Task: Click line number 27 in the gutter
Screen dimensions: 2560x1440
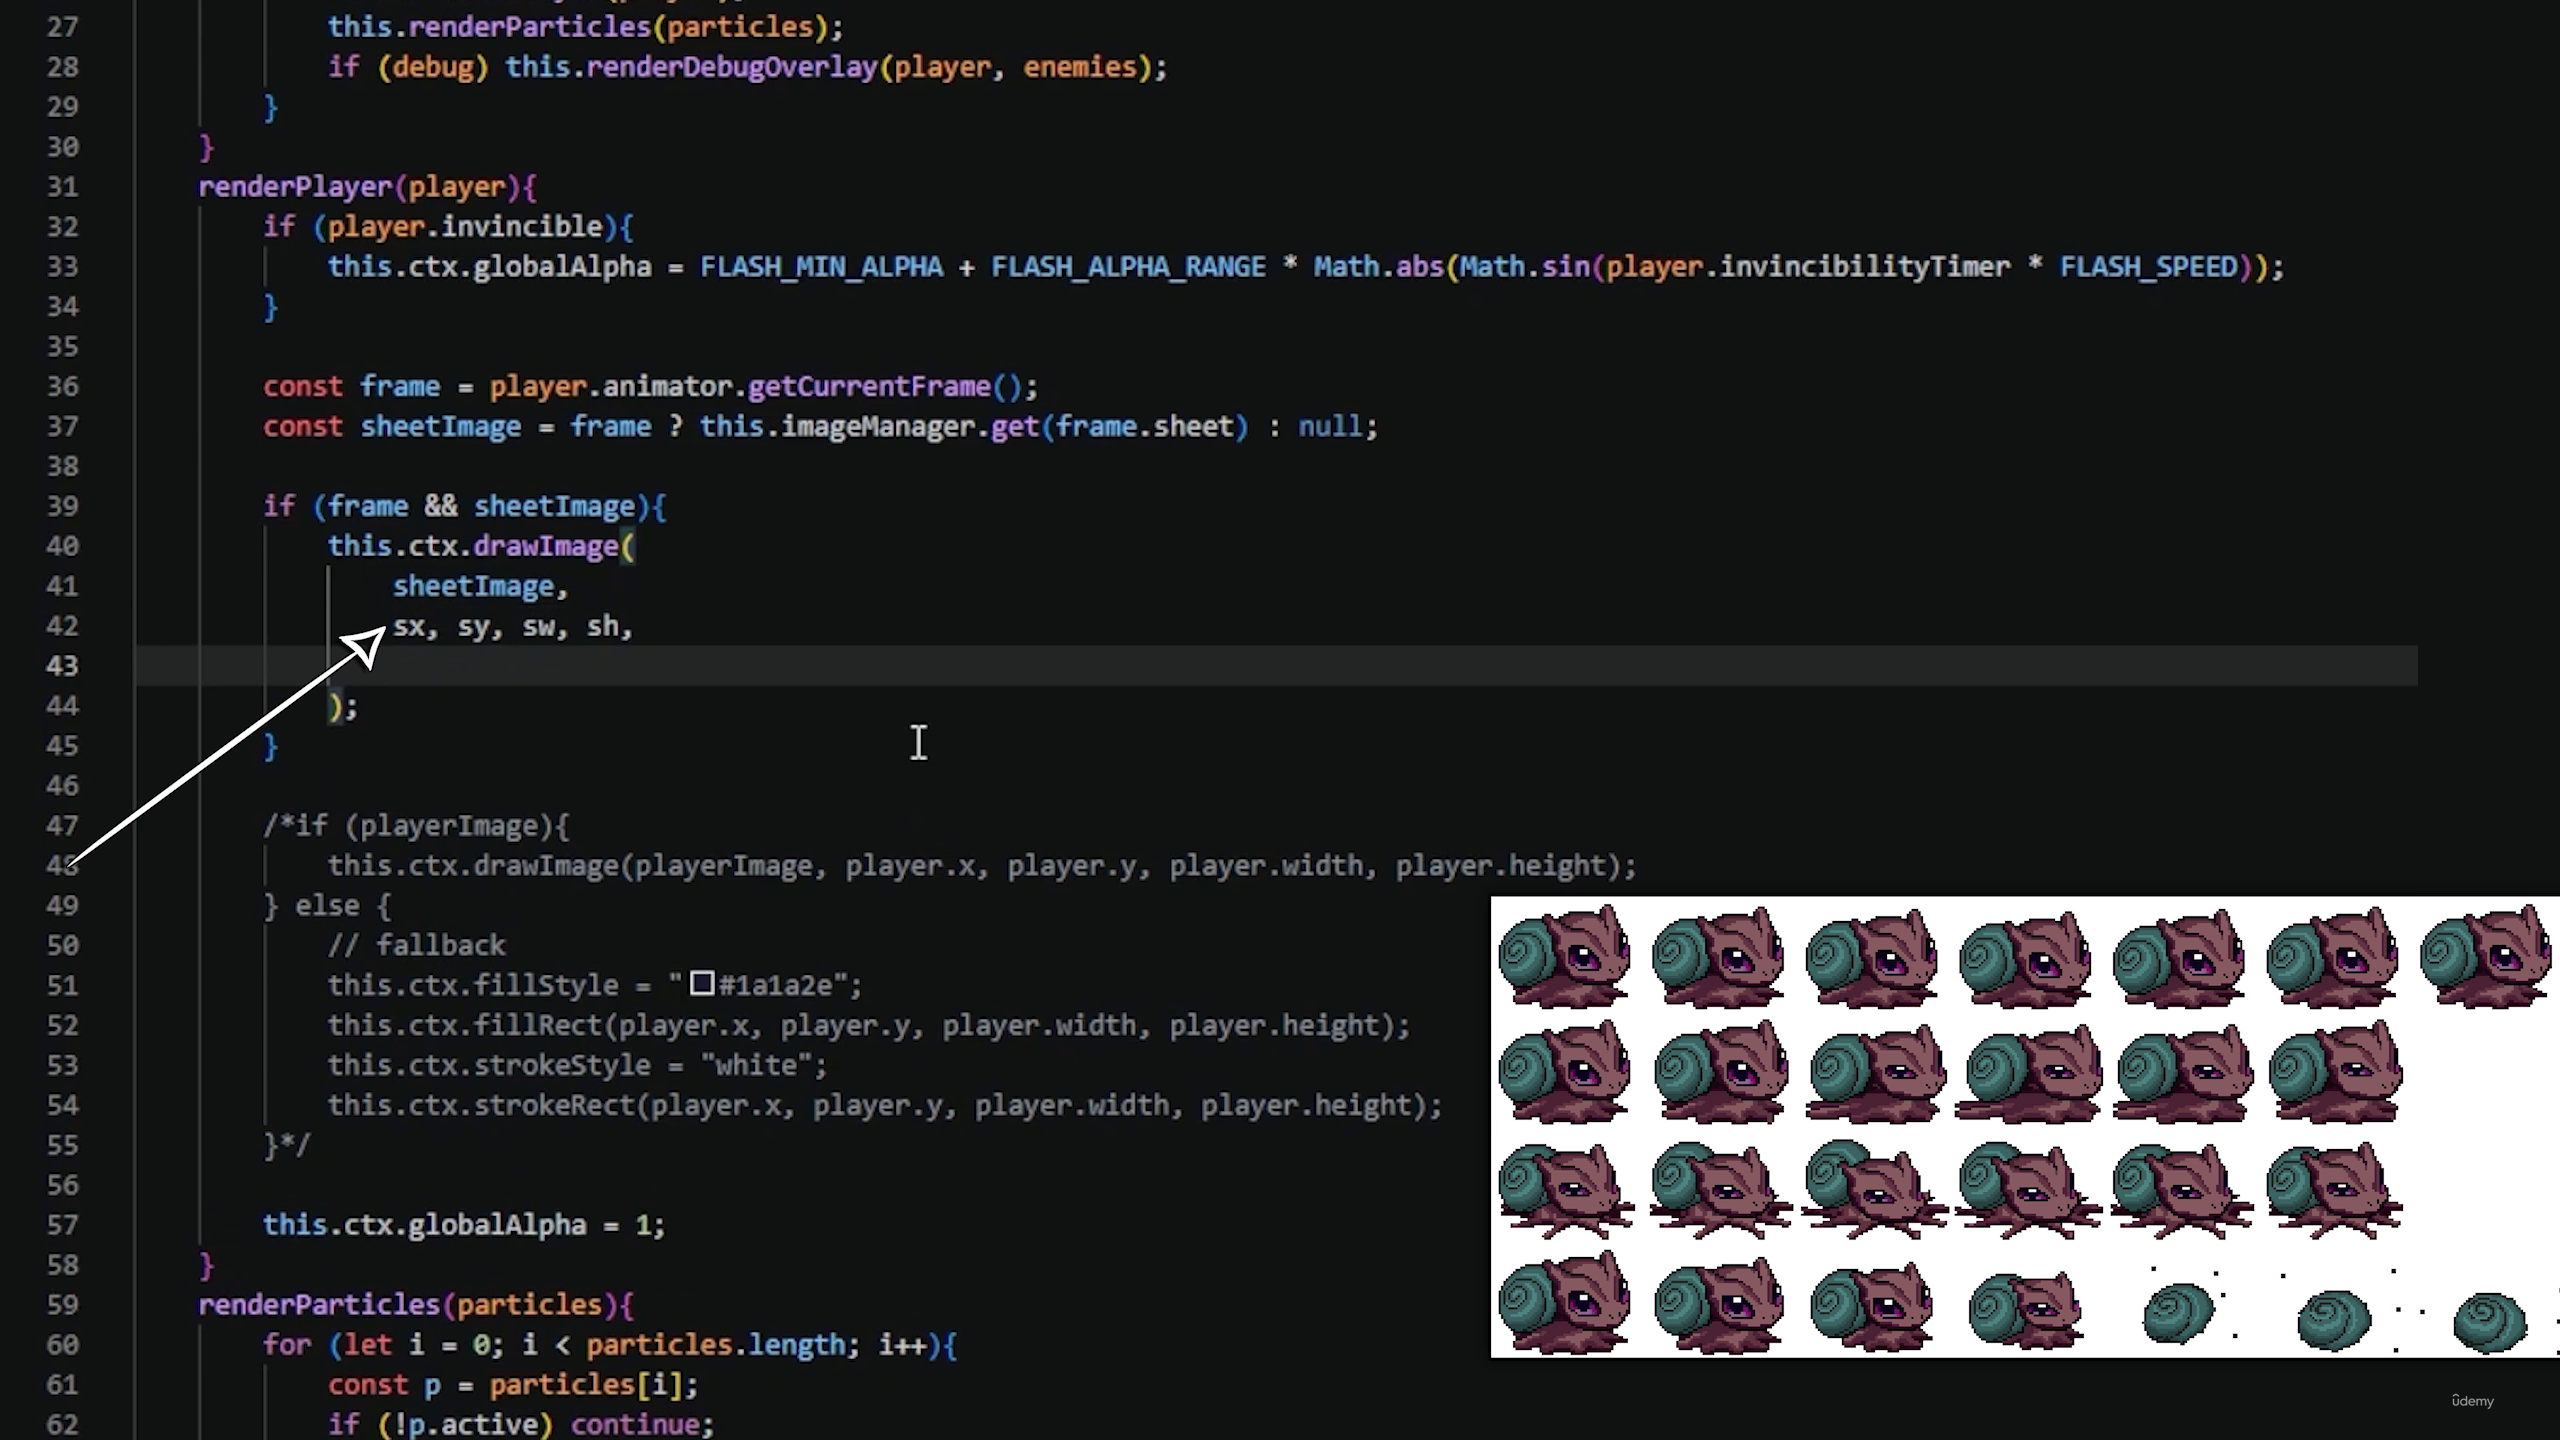Action: pos(62,27)
